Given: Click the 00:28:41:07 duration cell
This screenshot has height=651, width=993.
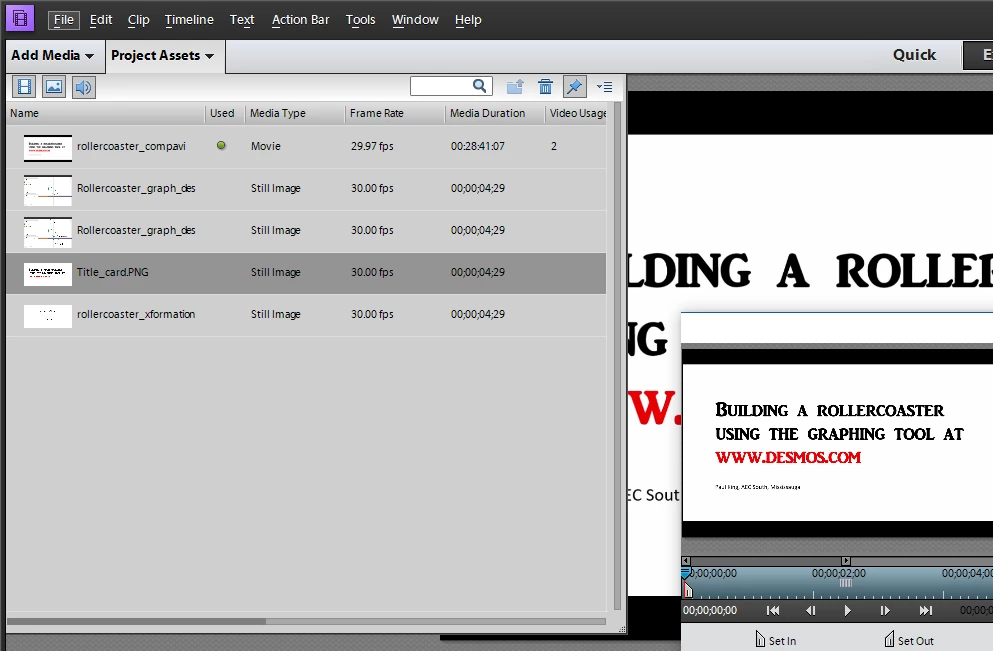Looking at the screenshot, I should tap(478, 146).
